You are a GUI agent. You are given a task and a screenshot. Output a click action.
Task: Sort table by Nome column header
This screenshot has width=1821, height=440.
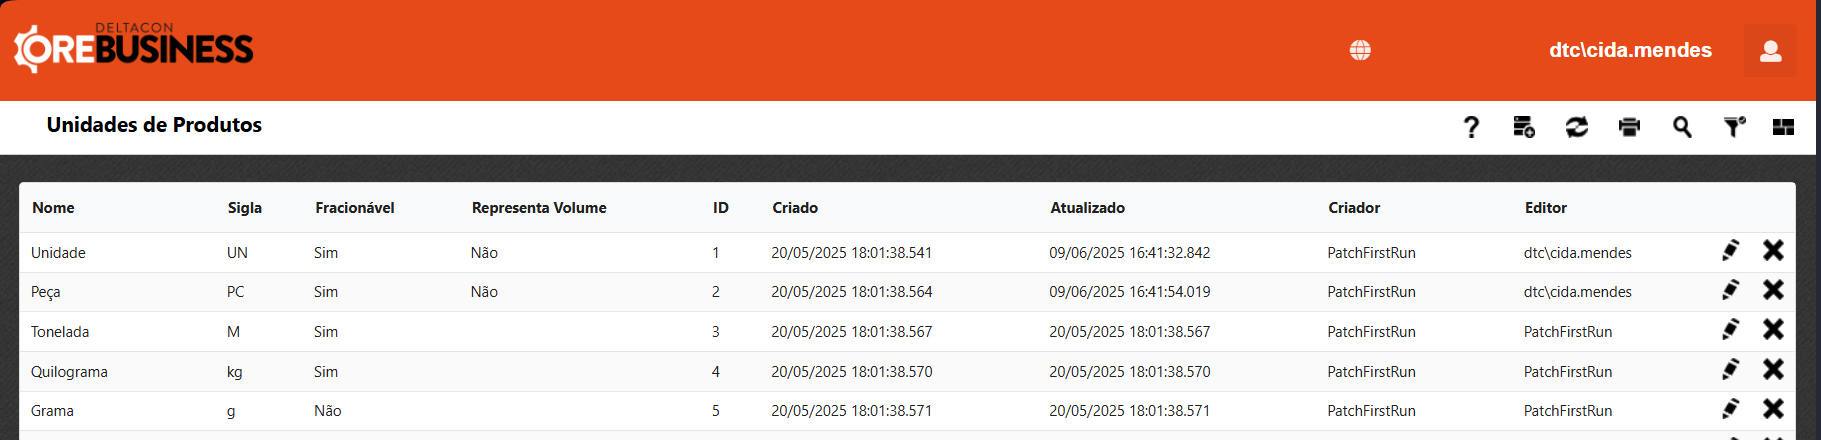[x=53, y=208]
